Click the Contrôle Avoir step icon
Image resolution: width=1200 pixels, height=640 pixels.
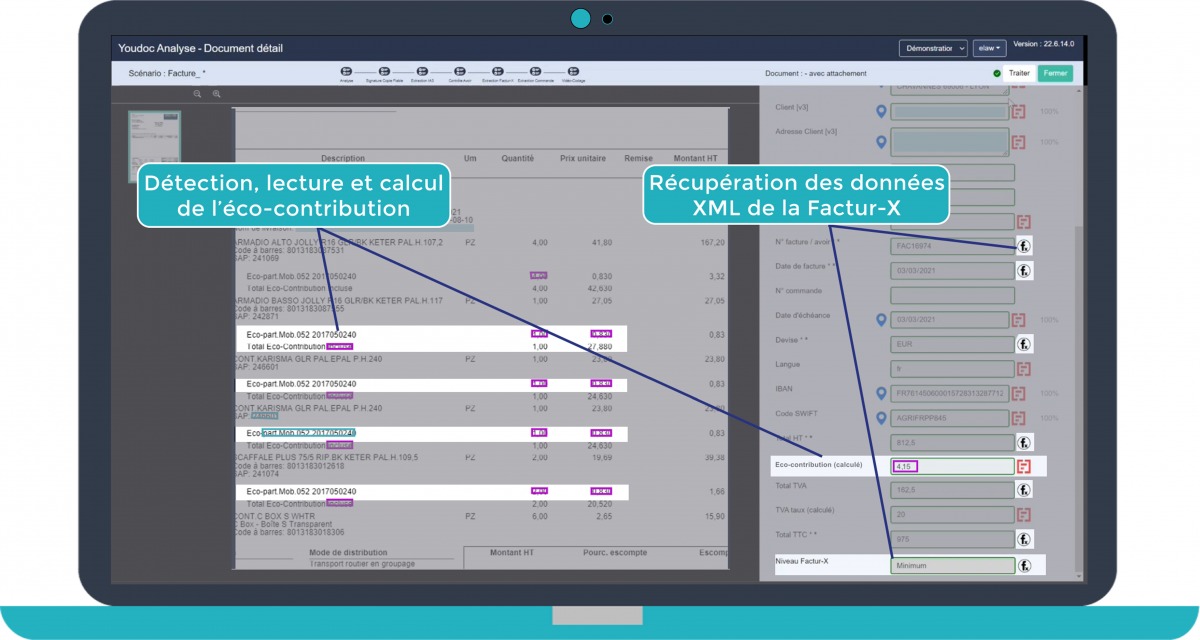pos(460,72)
